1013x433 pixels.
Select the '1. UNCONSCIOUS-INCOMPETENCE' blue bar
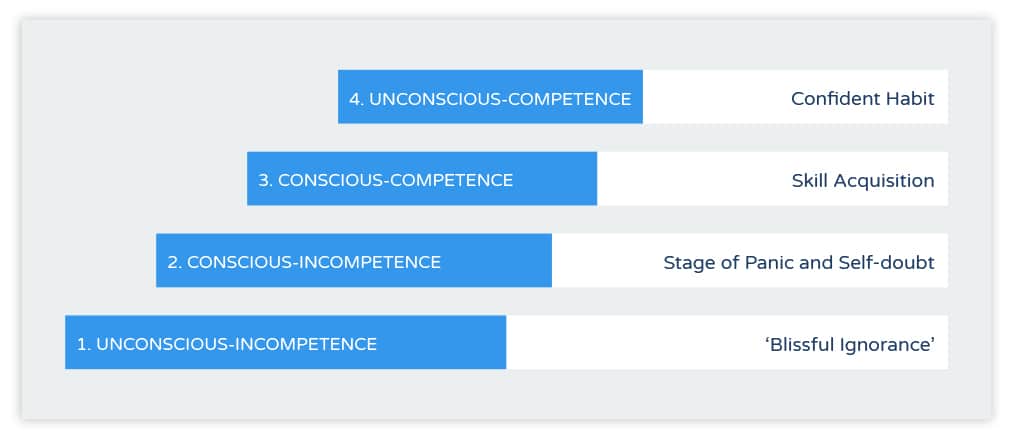(286, 342)
